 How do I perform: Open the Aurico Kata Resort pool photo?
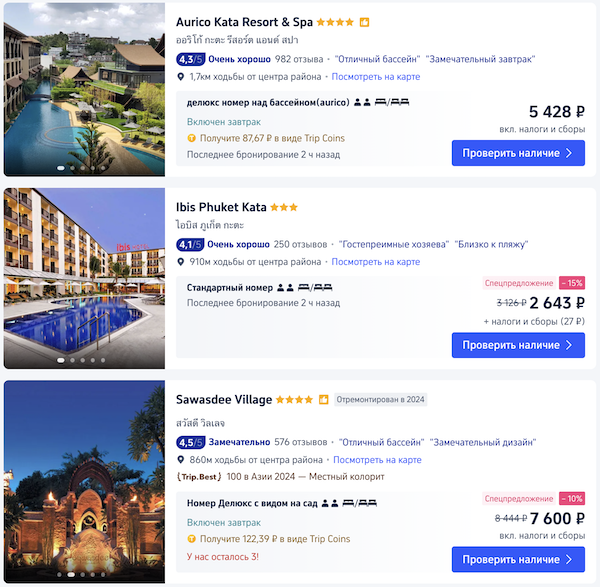click(x=84, y=88)
